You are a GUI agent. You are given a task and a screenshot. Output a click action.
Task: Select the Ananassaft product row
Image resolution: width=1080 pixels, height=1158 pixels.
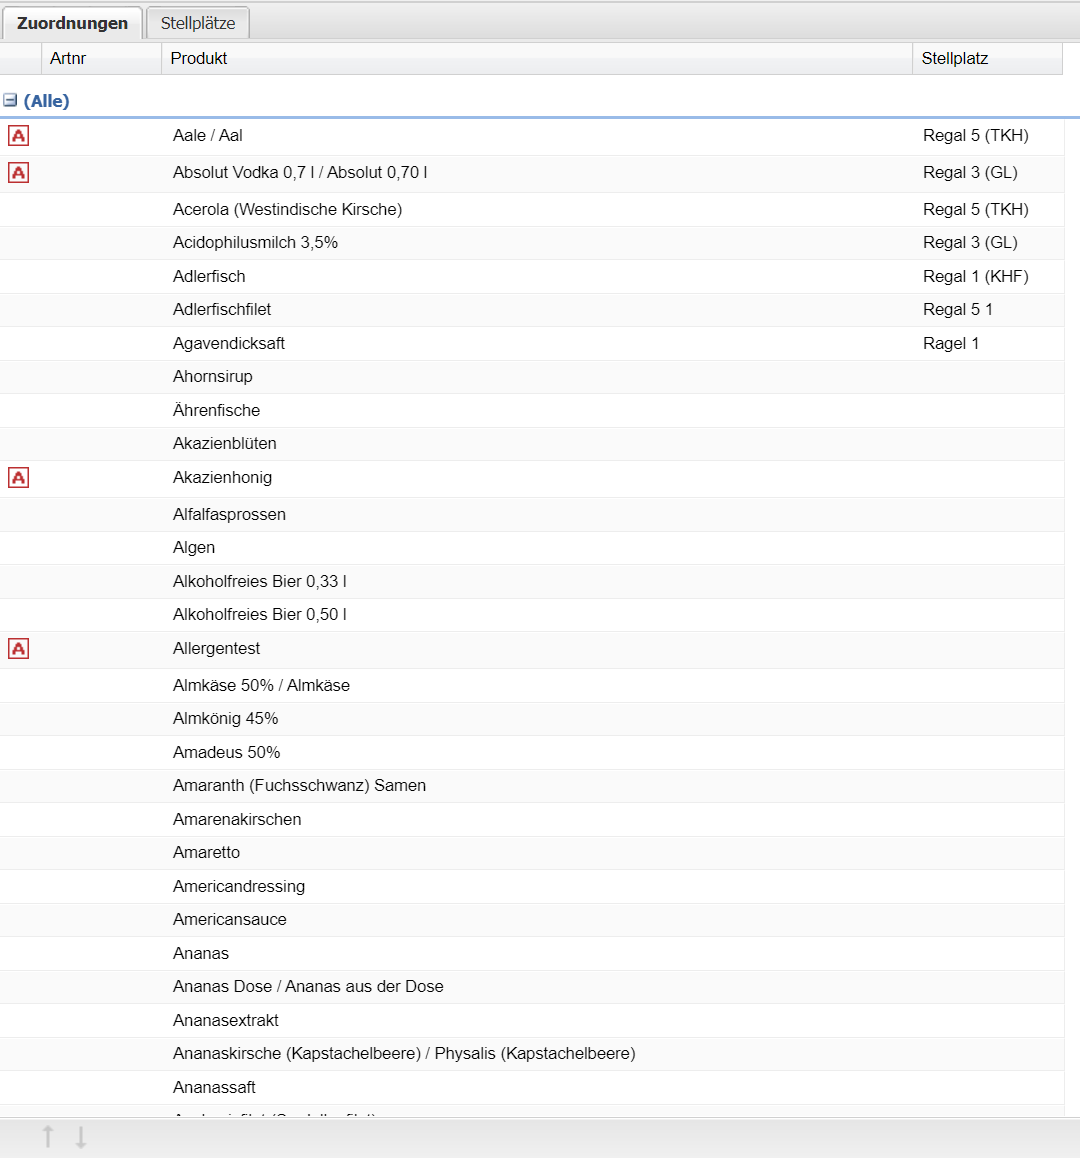click(214, 1088)
